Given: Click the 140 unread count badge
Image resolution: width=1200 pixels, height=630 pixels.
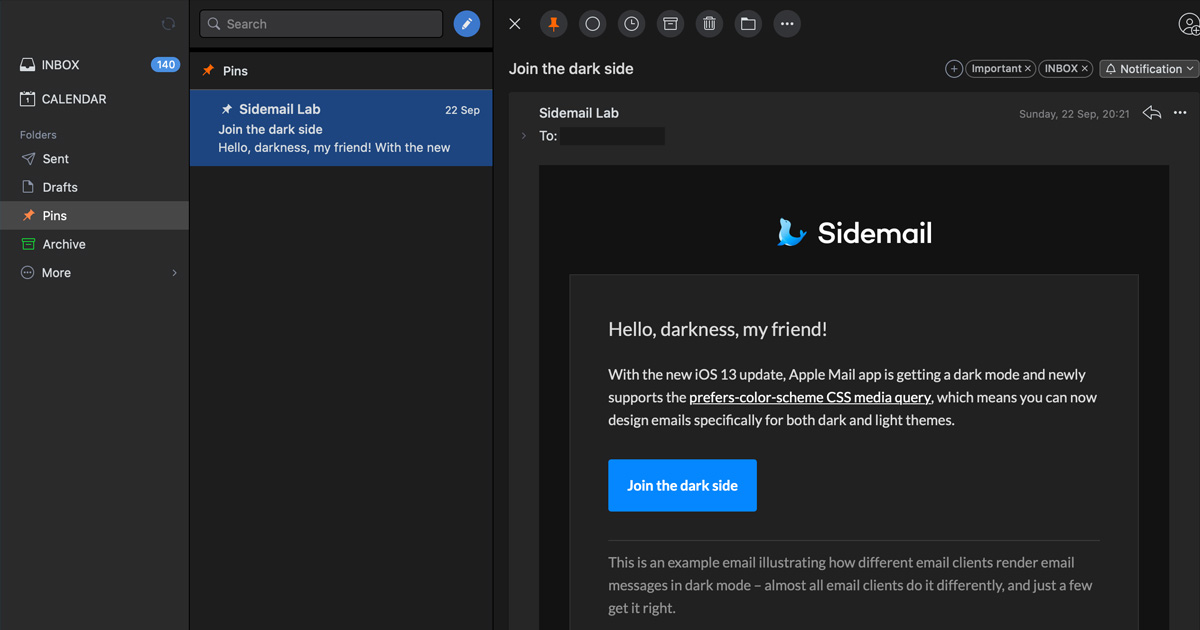Looking at the screenshot, I should (x=165, y=65).
